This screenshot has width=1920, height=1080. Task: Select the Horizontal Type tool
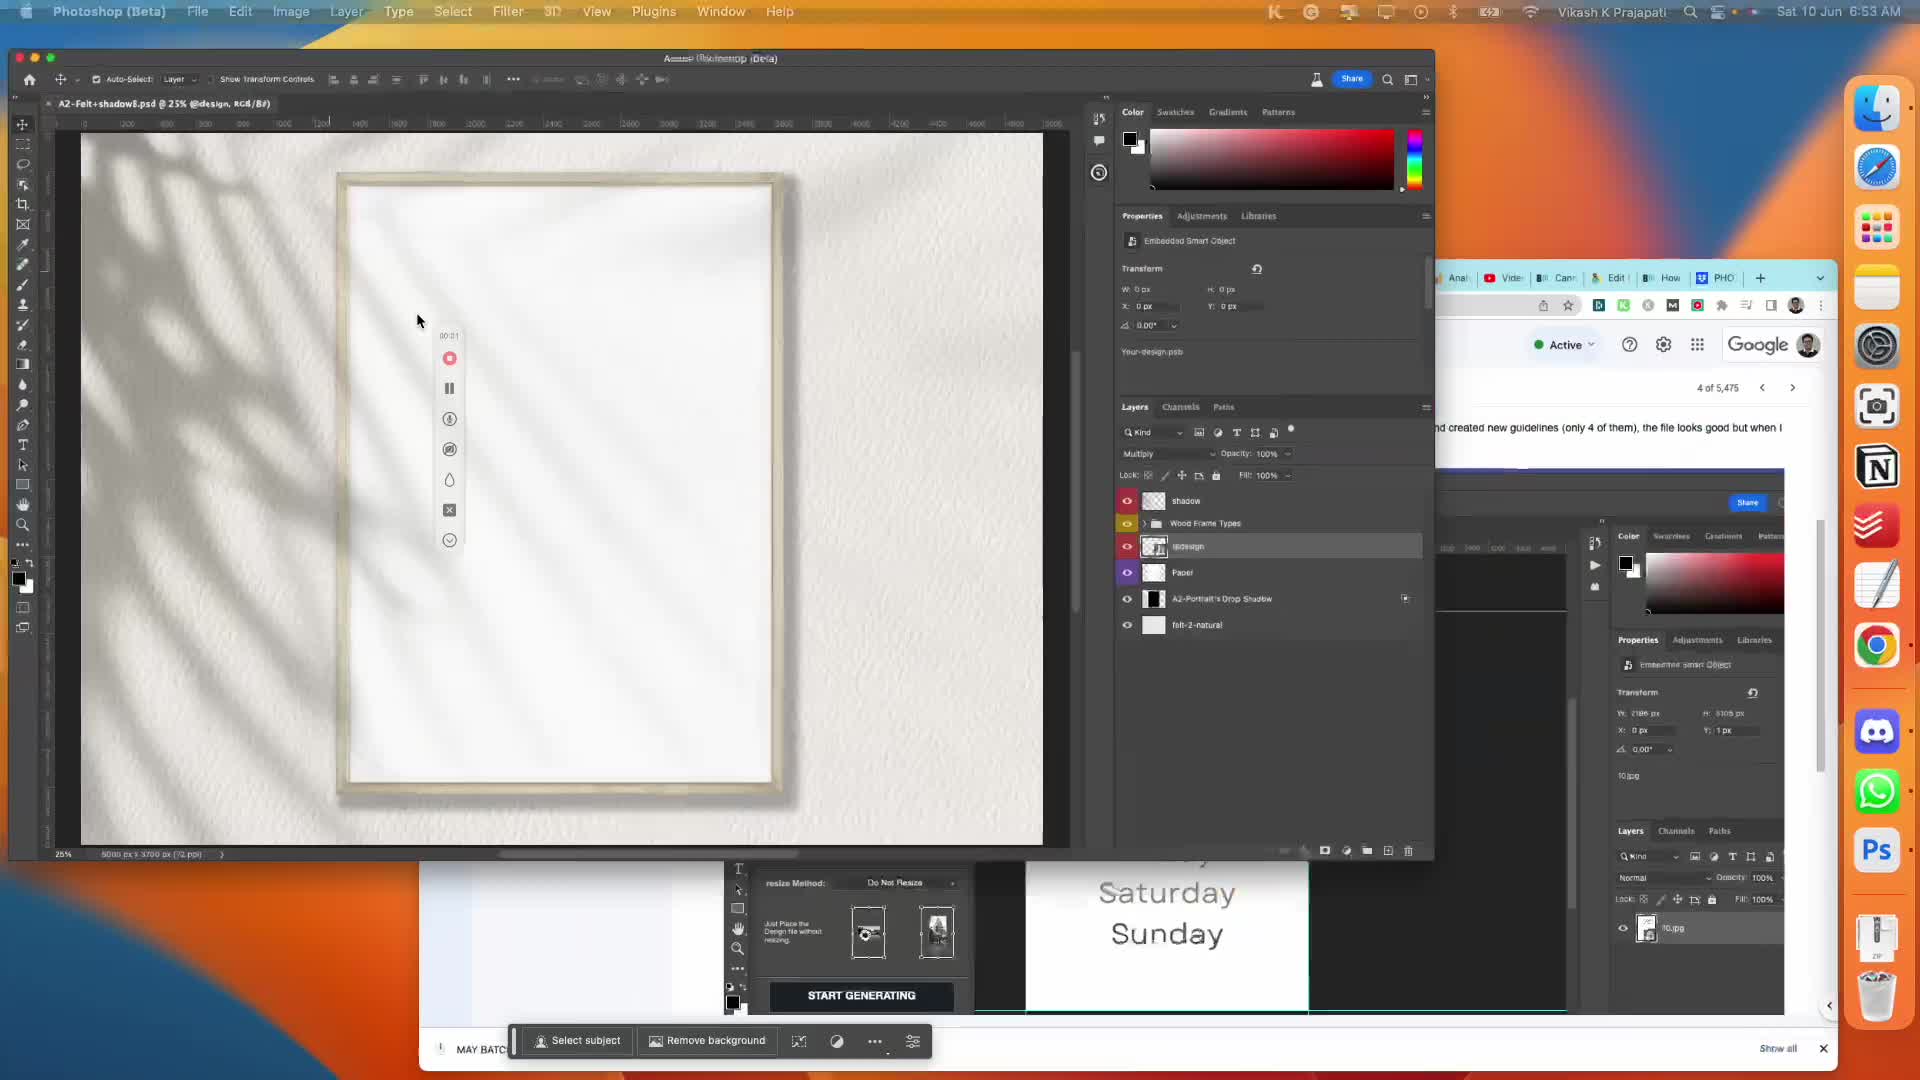click(22, 445)
